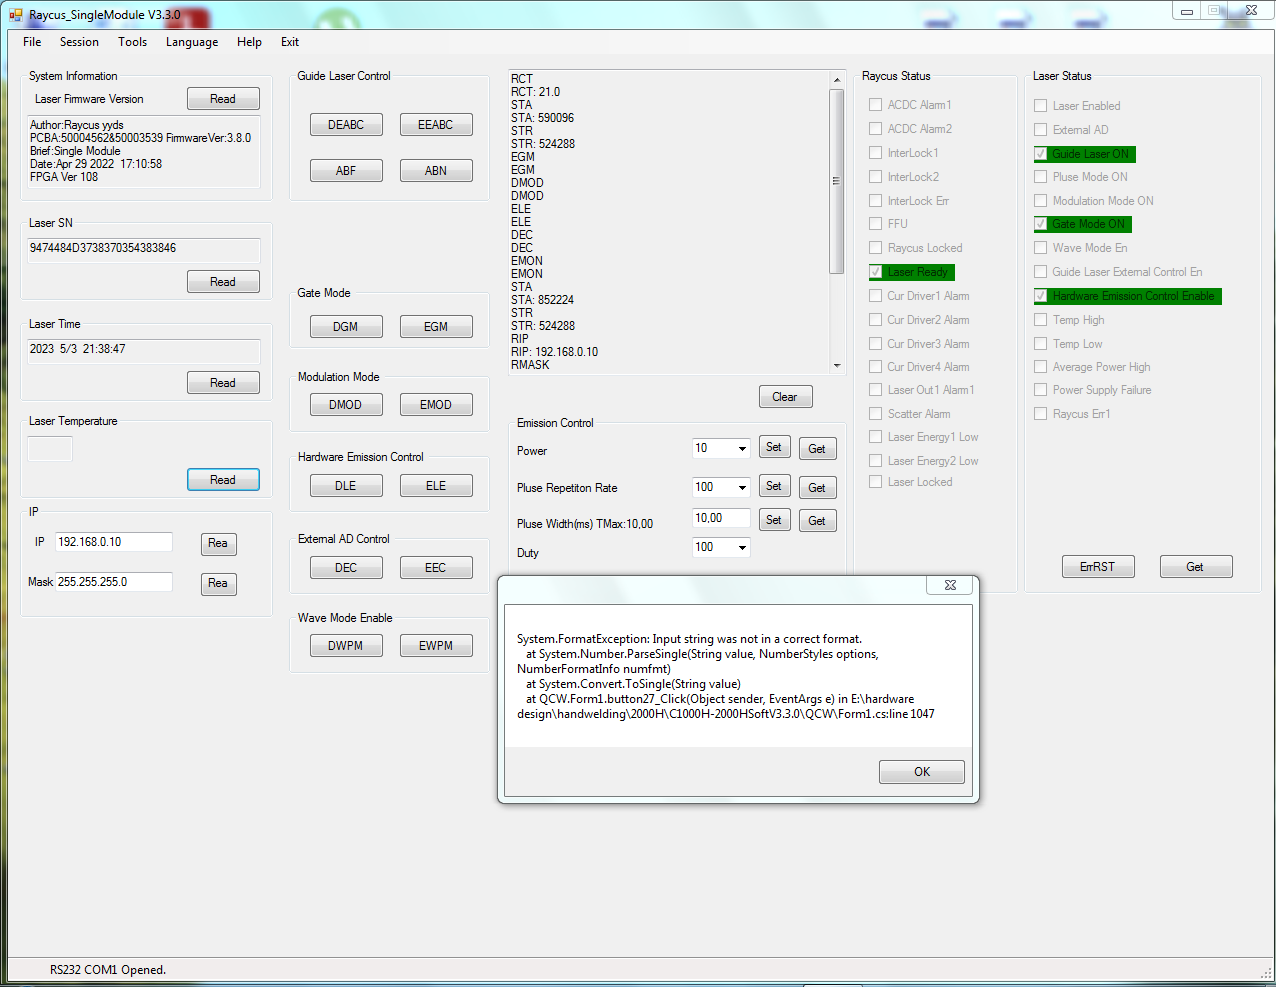Click Read under Laser Time
Viewport: 1276px width, 987px height.
click(x=223, y=383)
